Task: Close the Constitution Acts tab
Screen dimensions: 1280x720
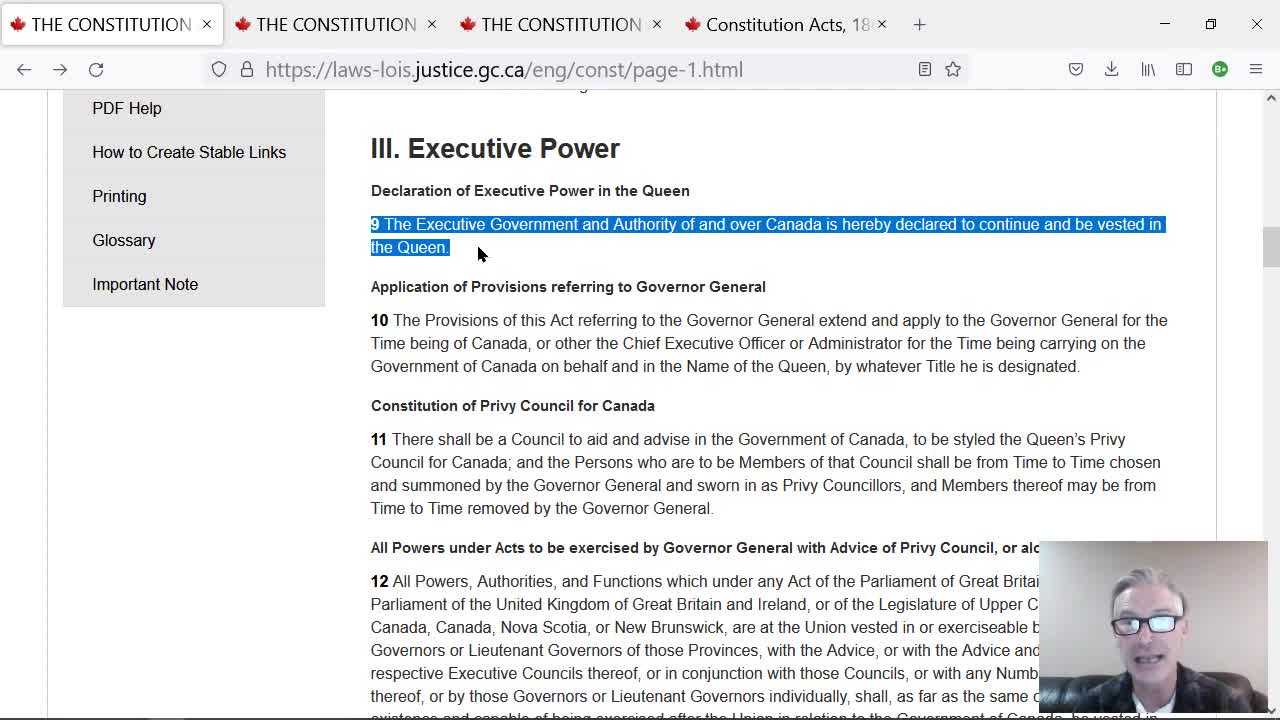Action: click(x=882, y=24)
